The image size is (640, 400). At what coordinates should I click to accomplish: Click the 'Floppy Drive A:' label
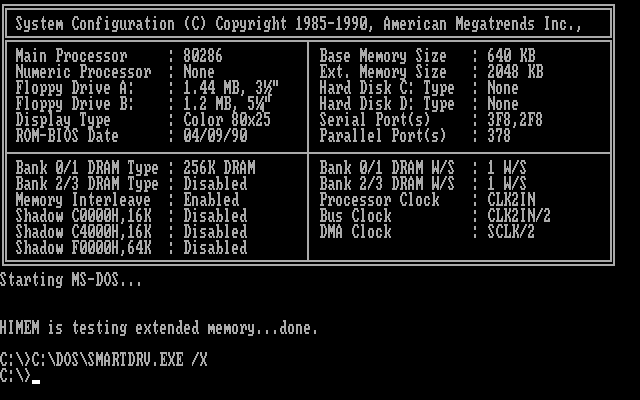[x=75, y=88]
